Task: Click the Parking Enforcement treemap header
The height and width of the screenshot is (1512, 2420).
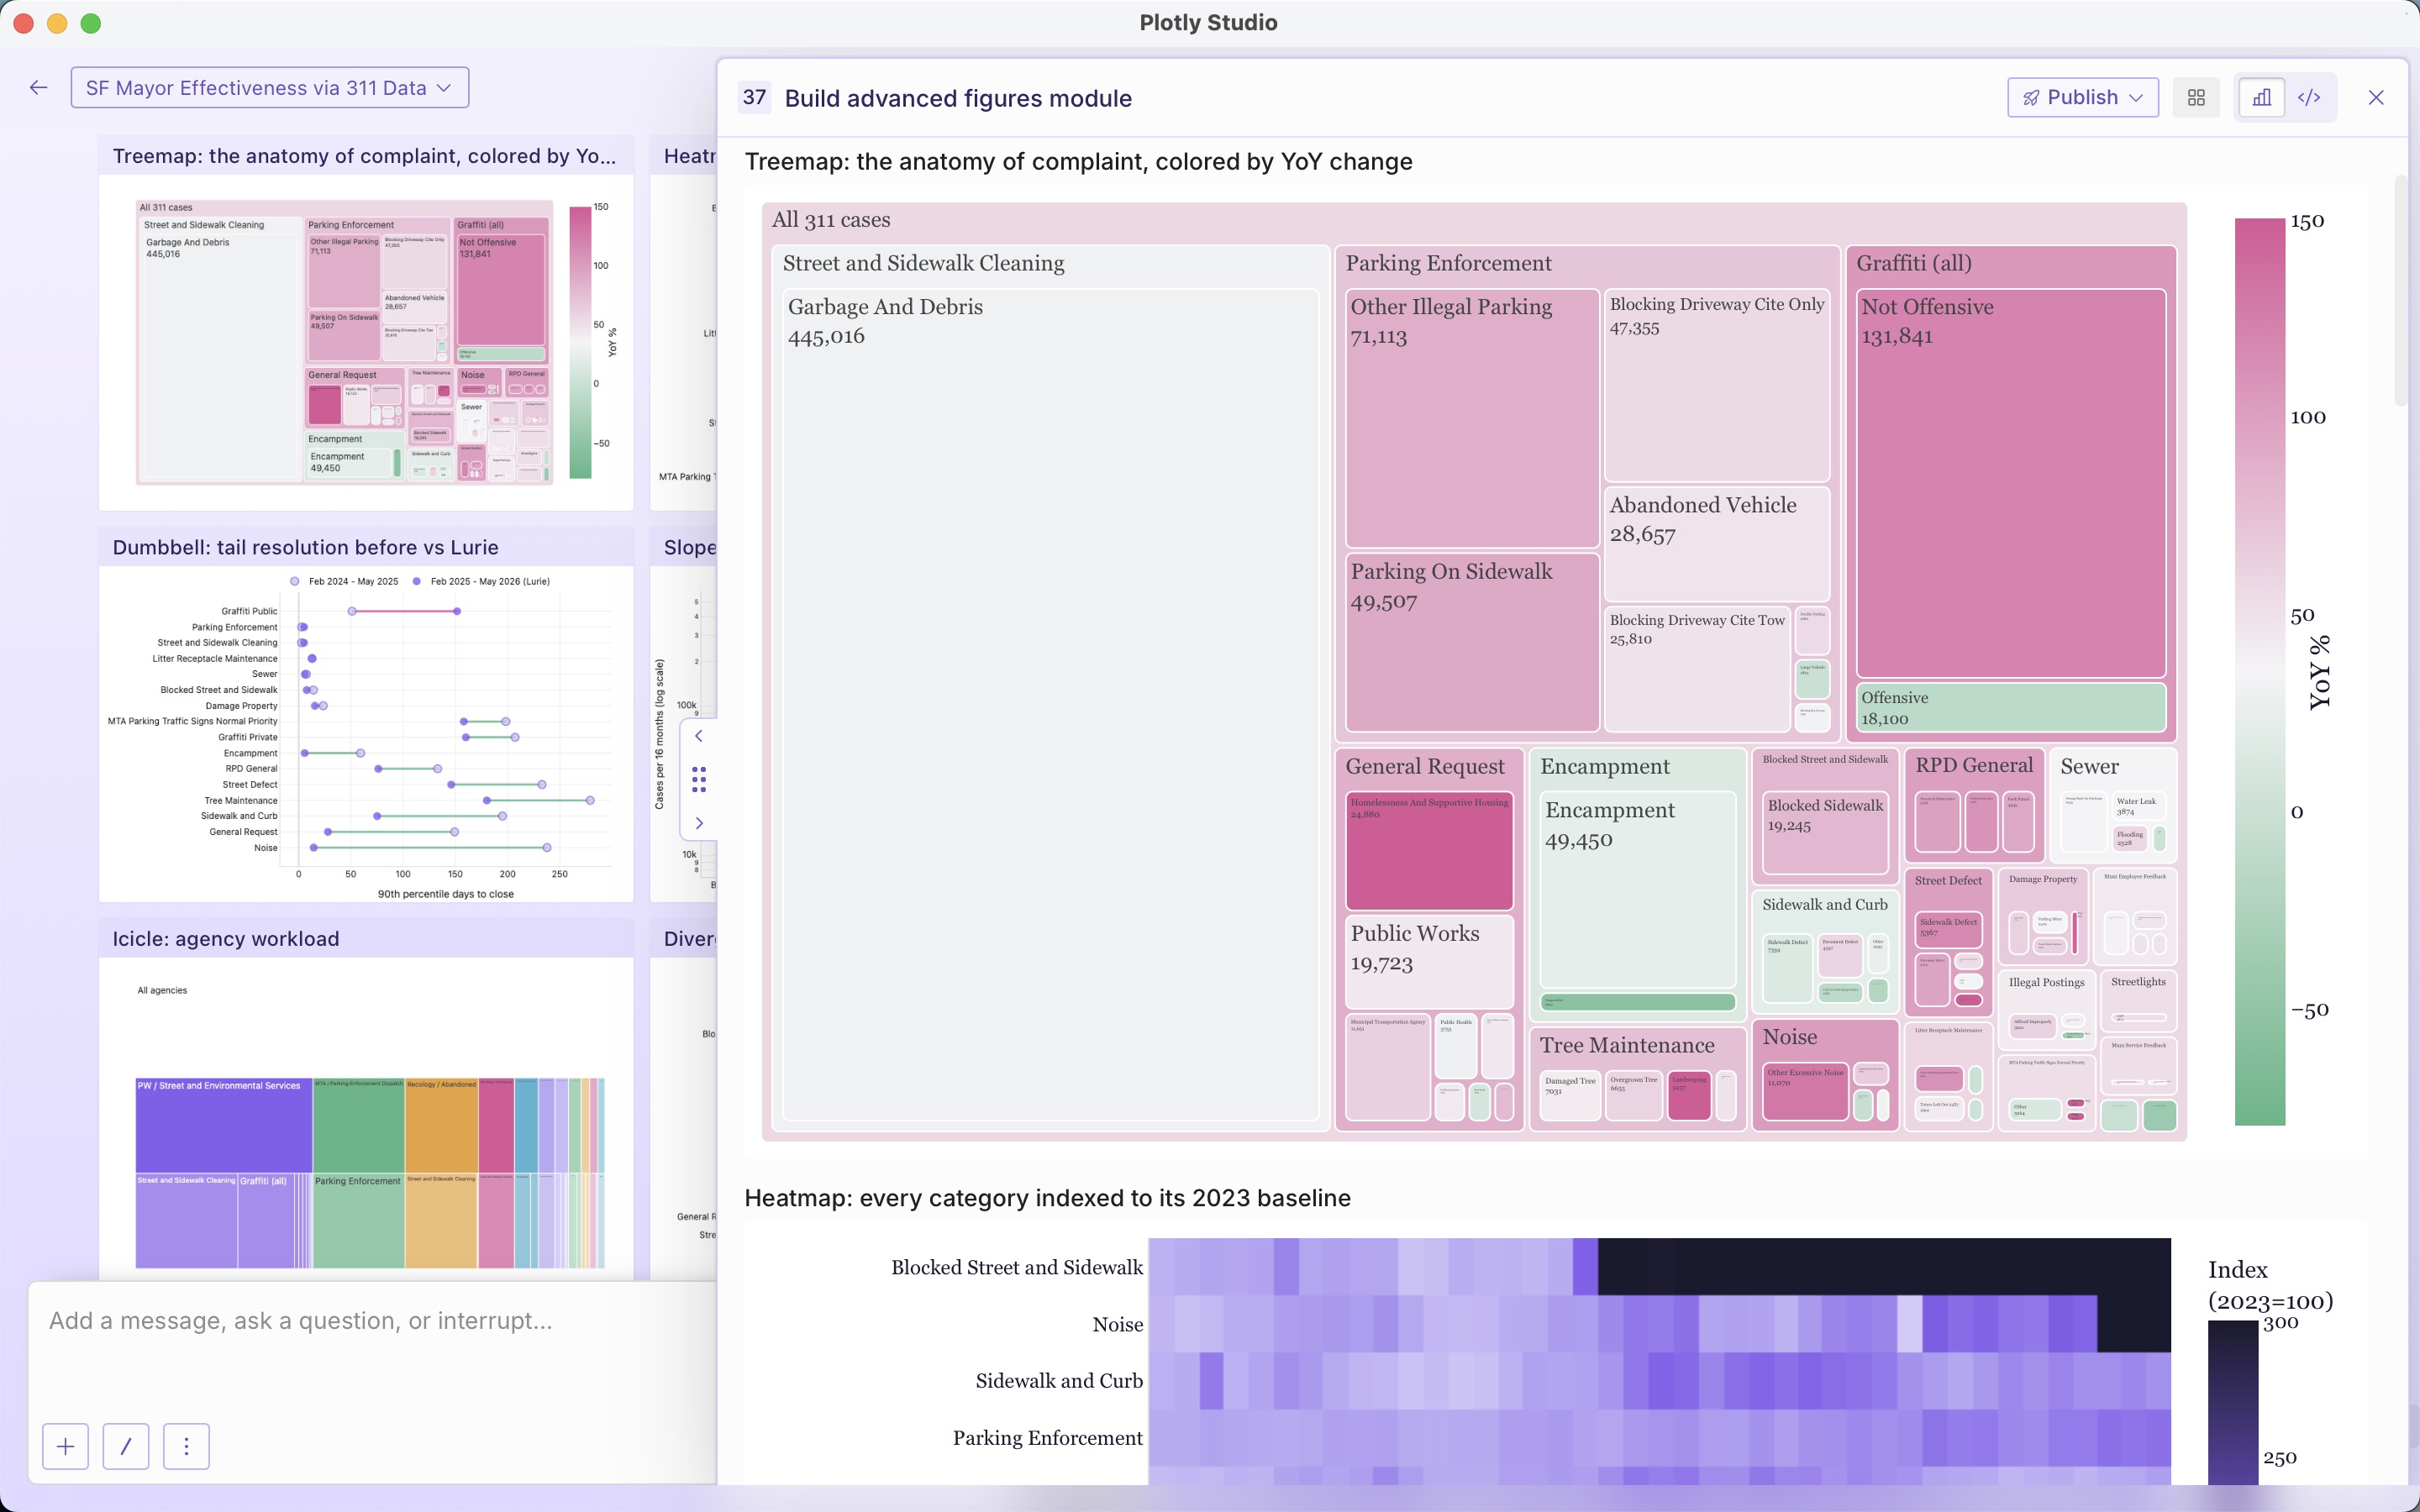Action: click(1448, 263)
